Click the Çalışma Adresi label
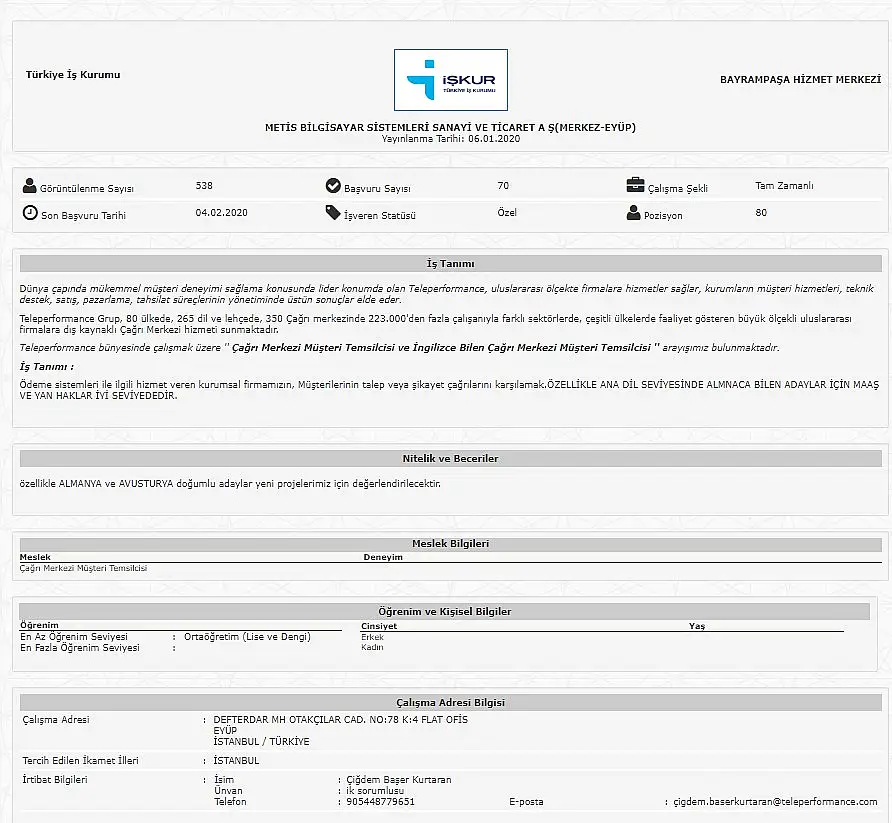 (x=56, y=719)
